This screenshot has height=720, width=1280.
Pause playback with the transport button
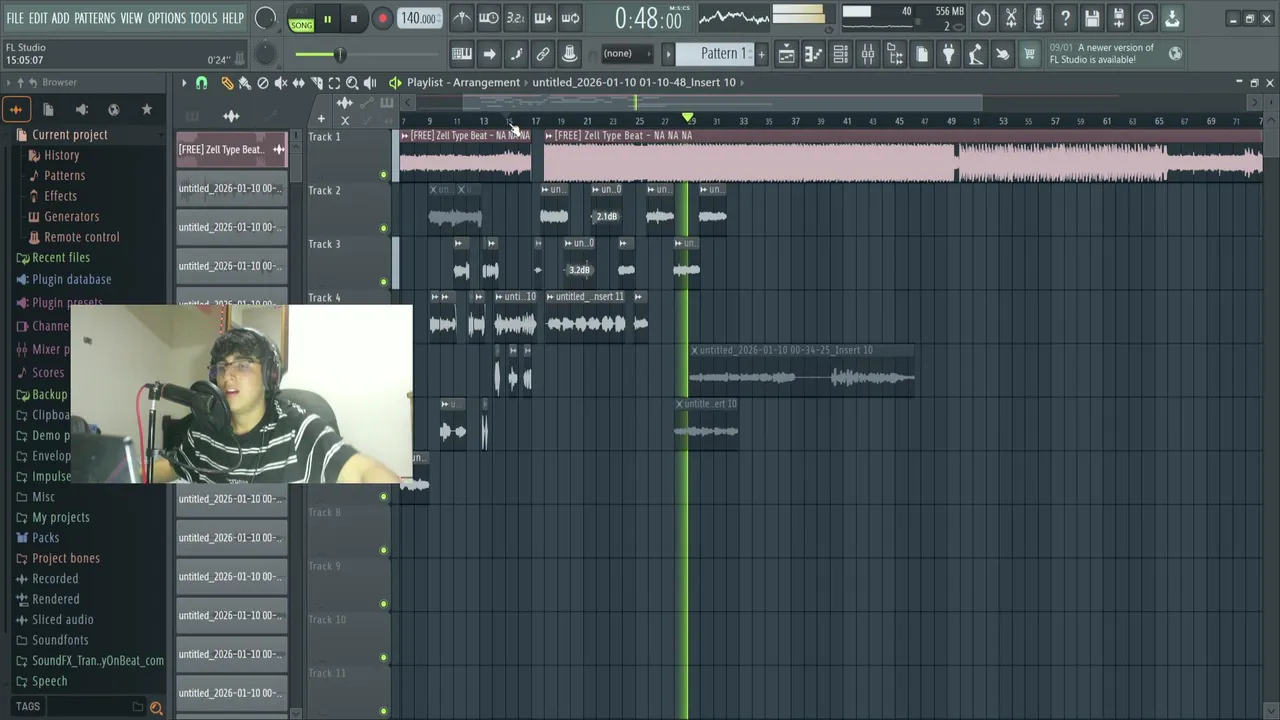click(x=327, y=19)
